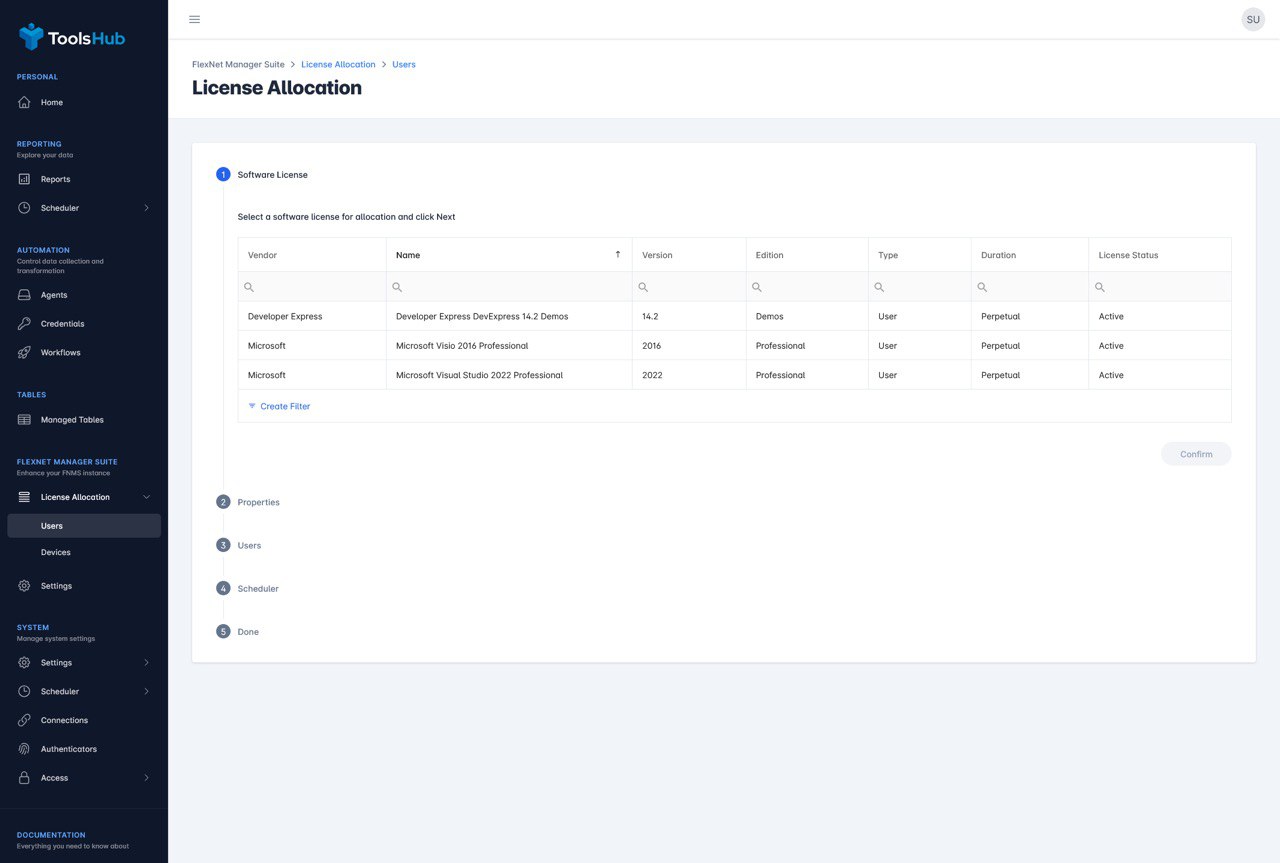Click the System Scheduler clock icon

24,692
